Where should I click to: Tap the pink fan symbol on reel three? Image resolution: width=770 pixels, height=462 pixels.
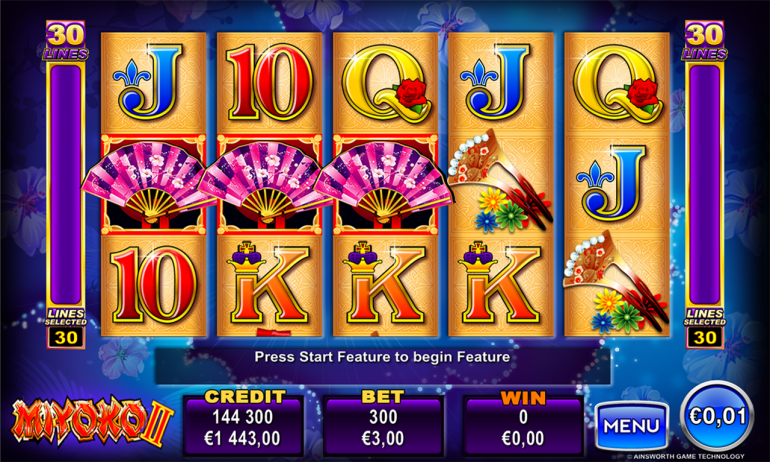(x=385, y=184)
